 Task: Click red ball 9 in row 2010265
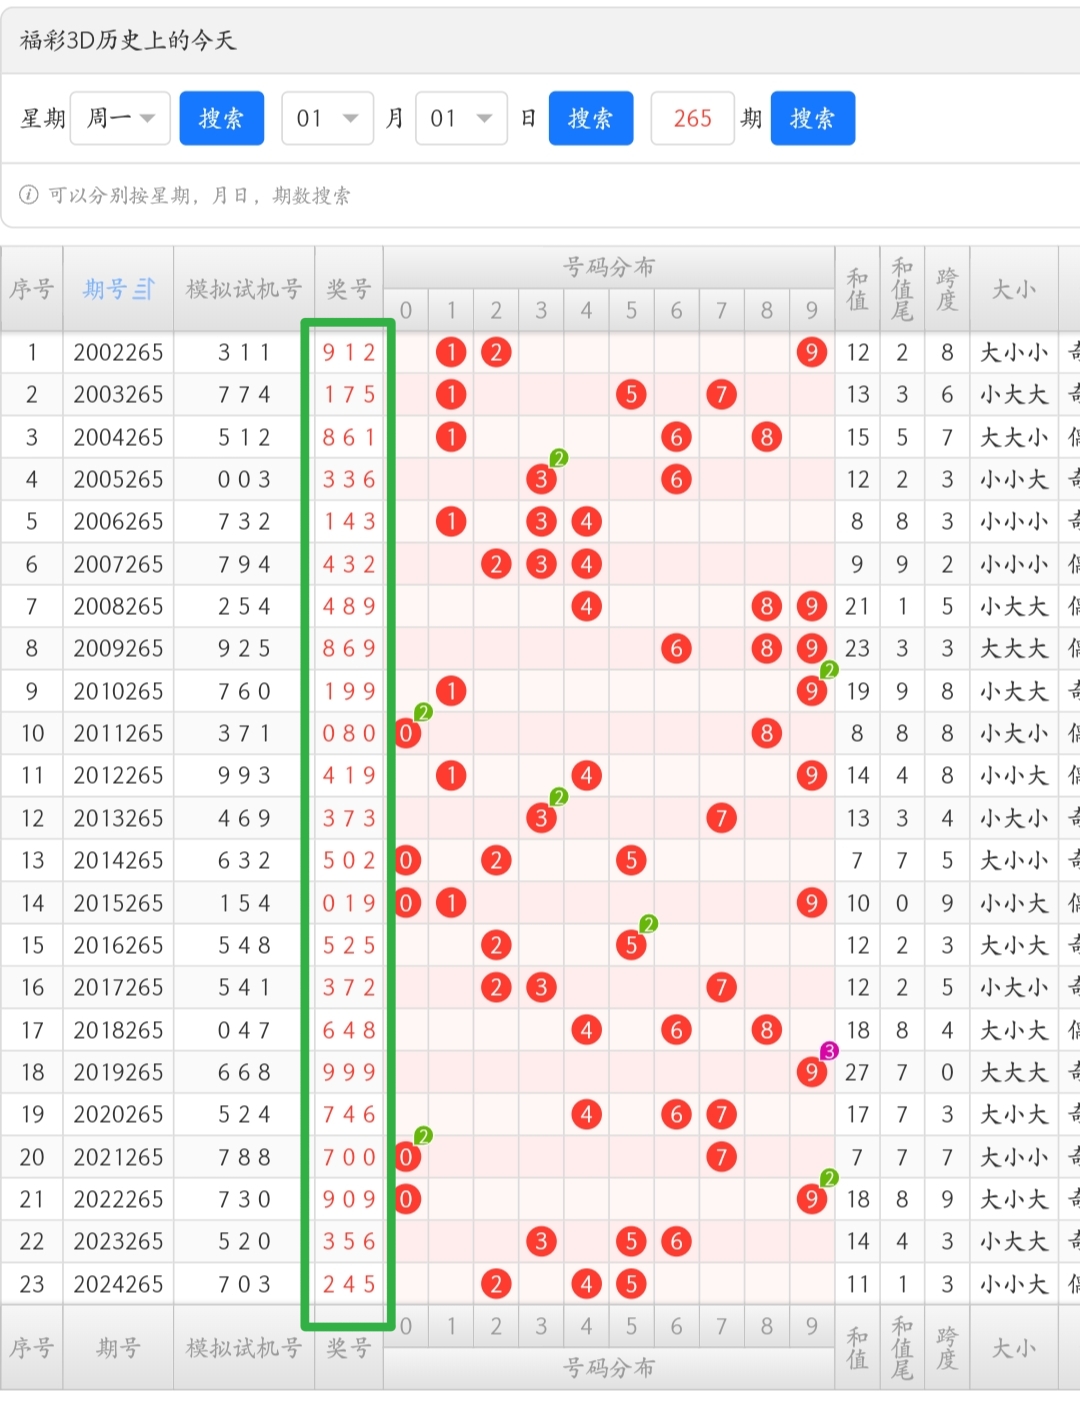[x=811, y=691]
